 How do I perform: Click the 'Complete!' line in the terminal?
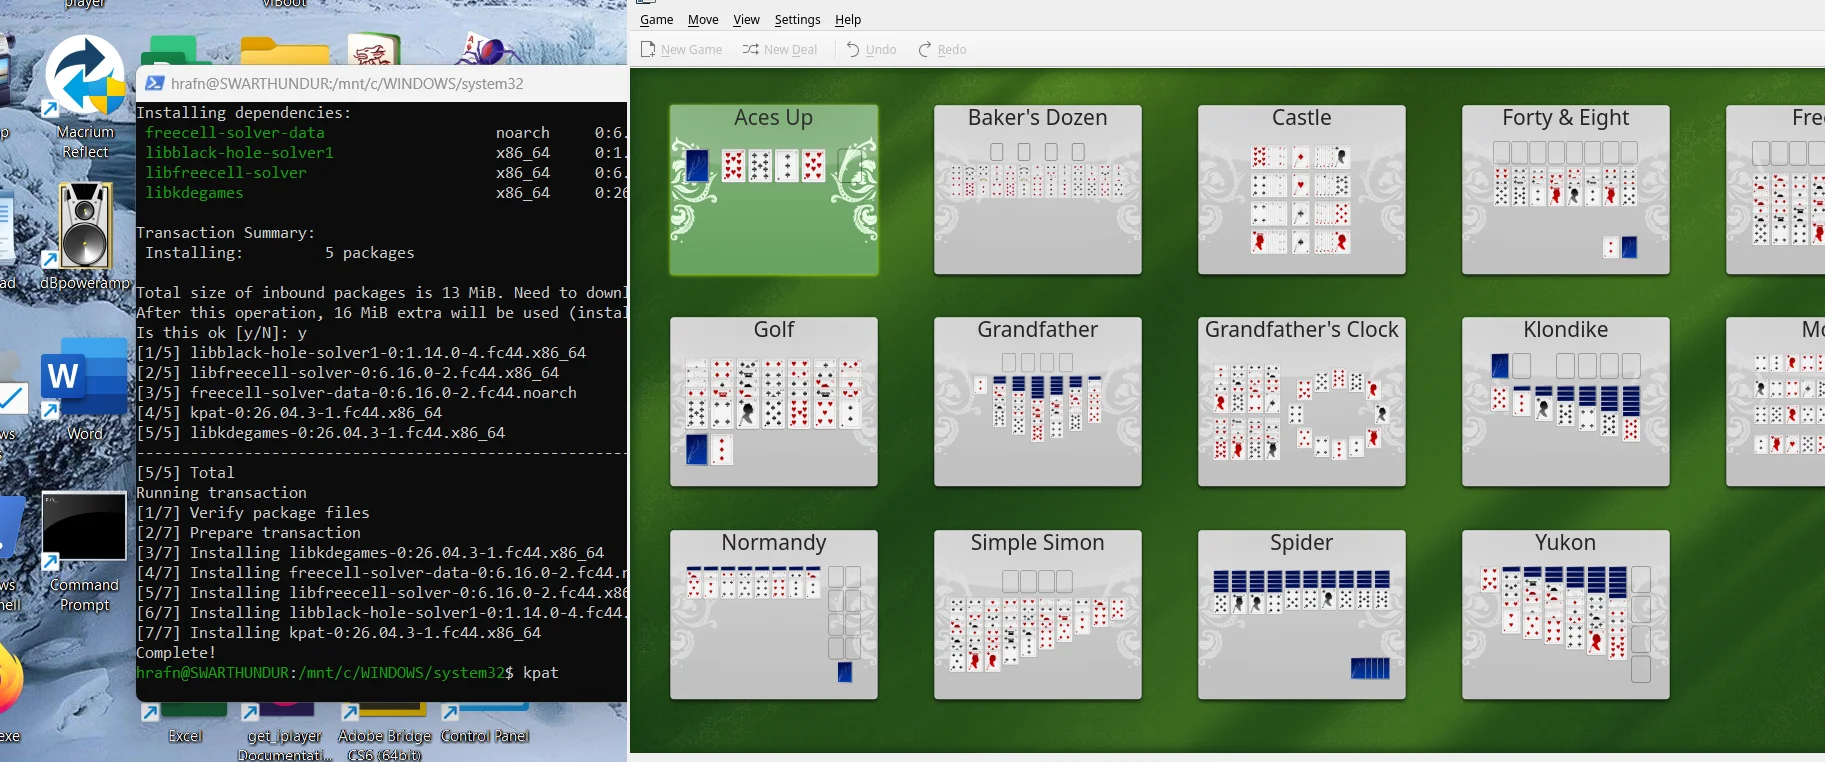176,653
